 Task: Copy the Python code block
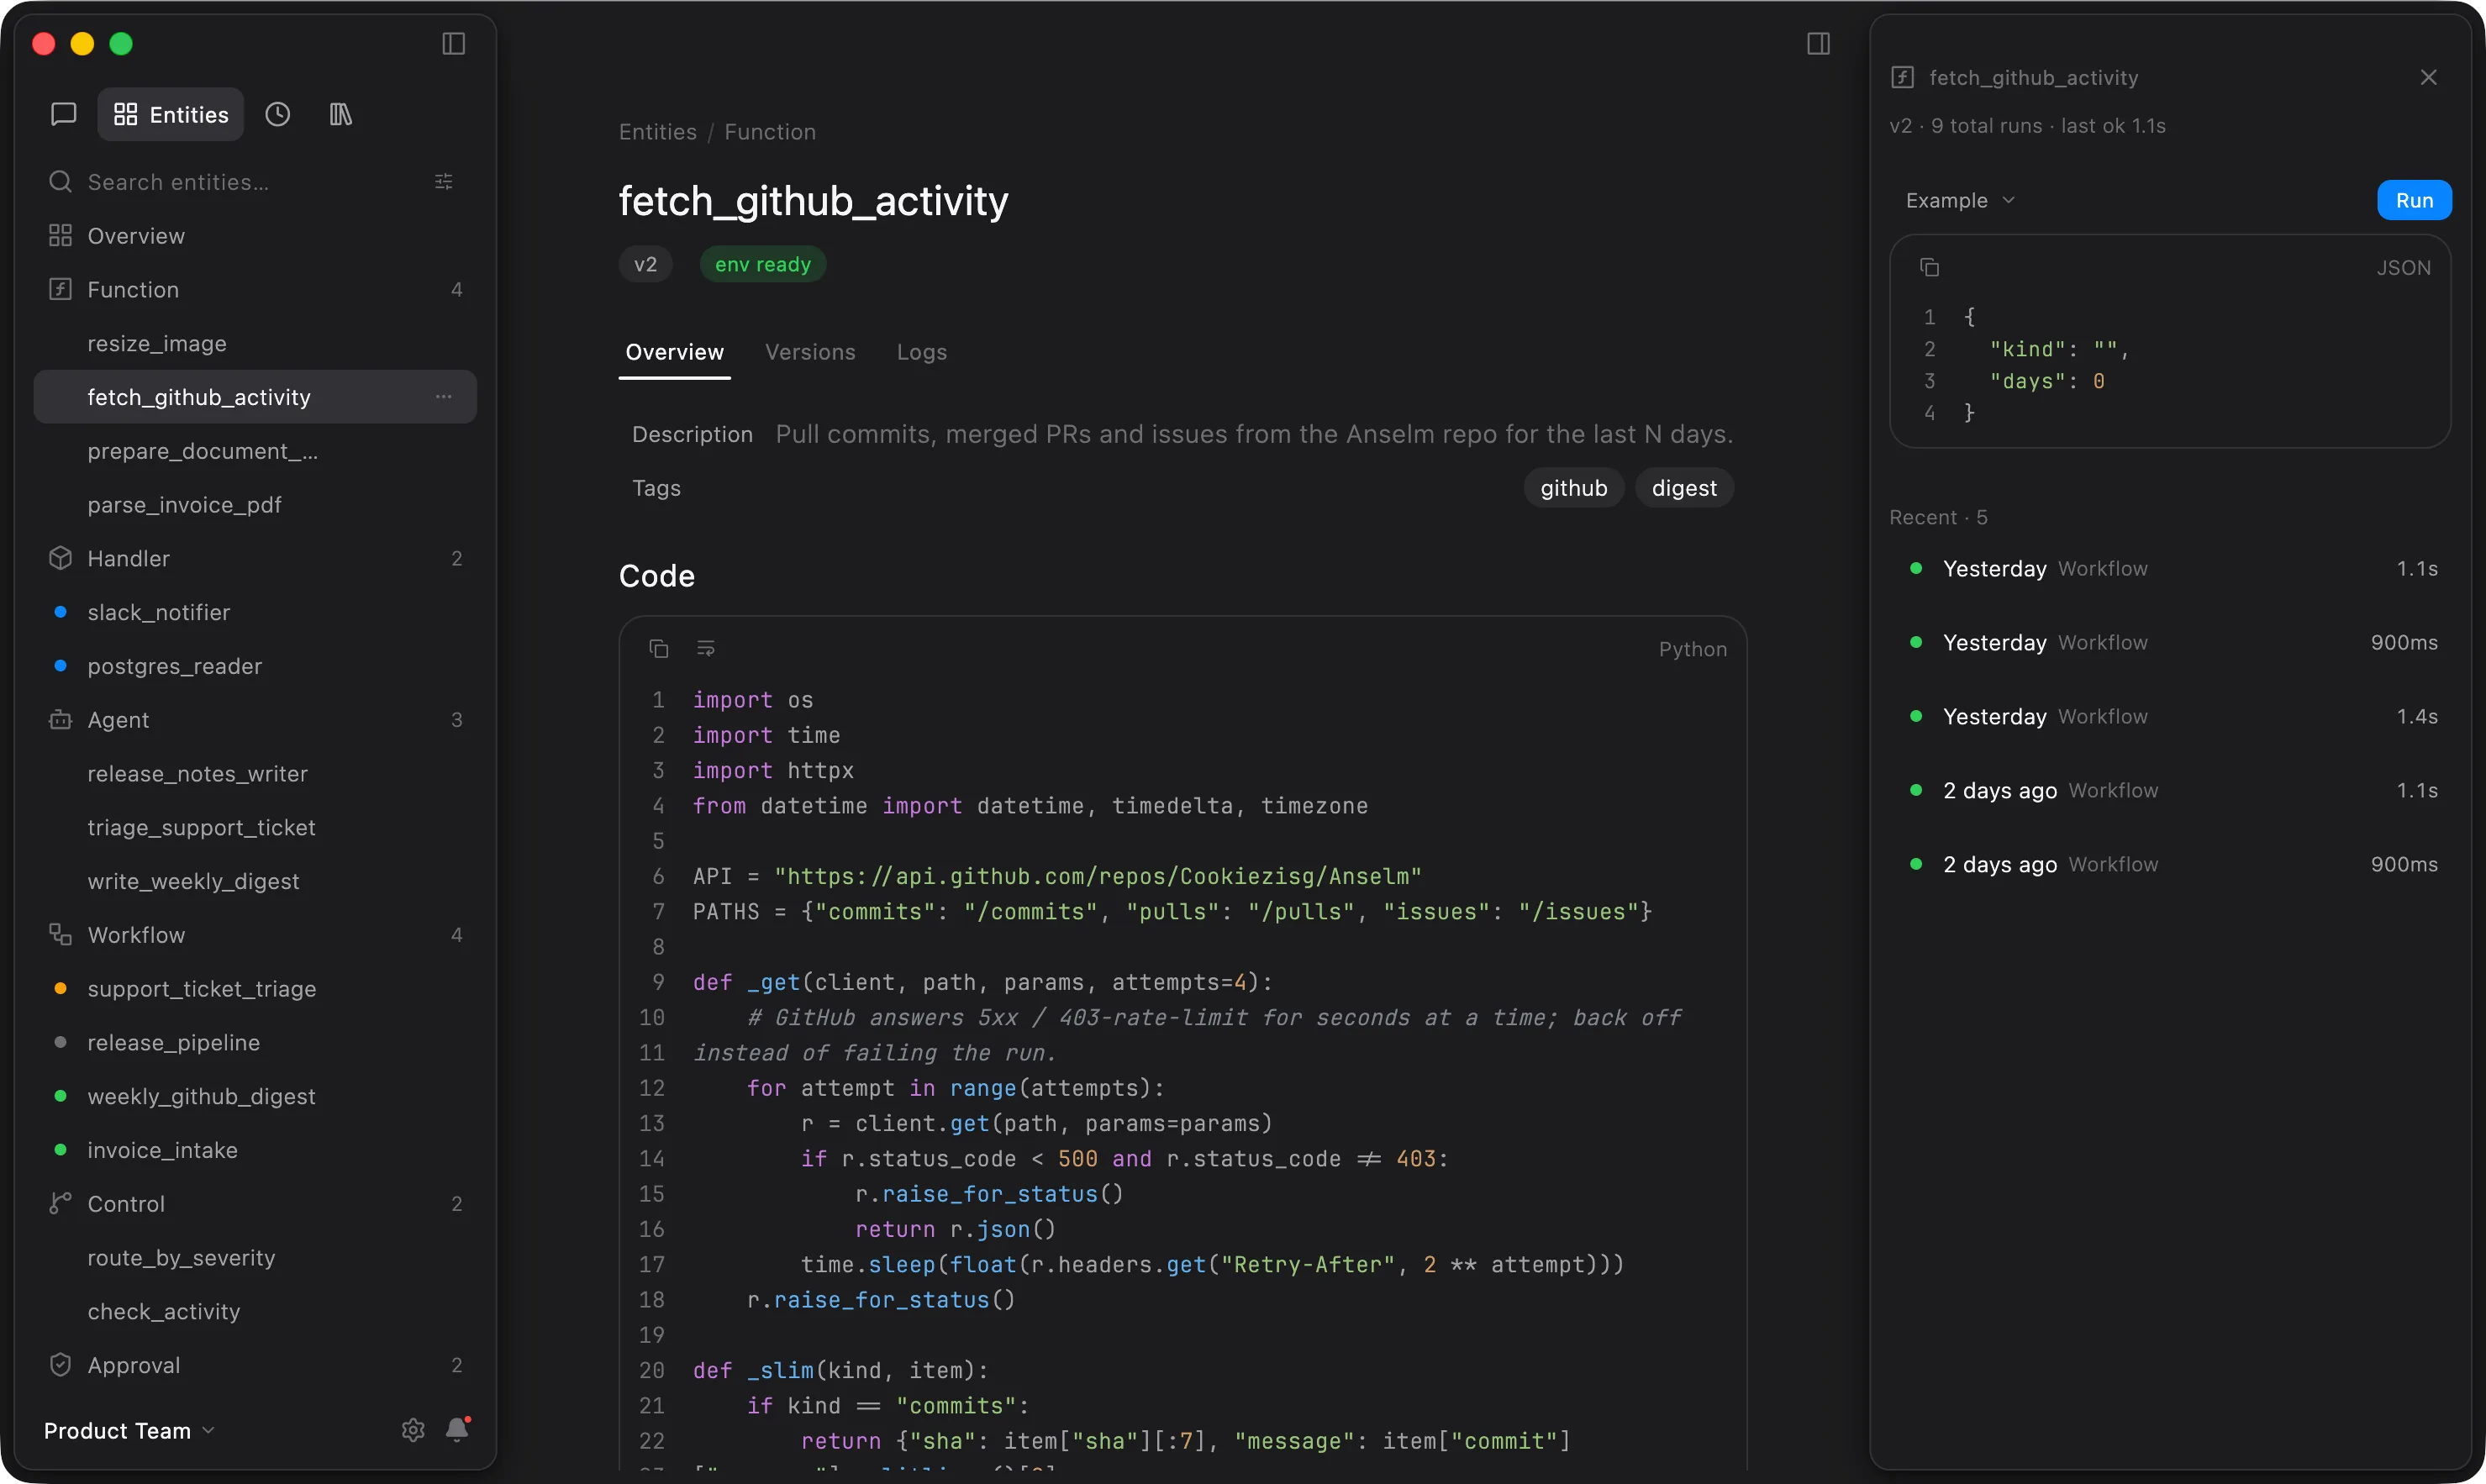pyautogui.click(x=658, y=649)
